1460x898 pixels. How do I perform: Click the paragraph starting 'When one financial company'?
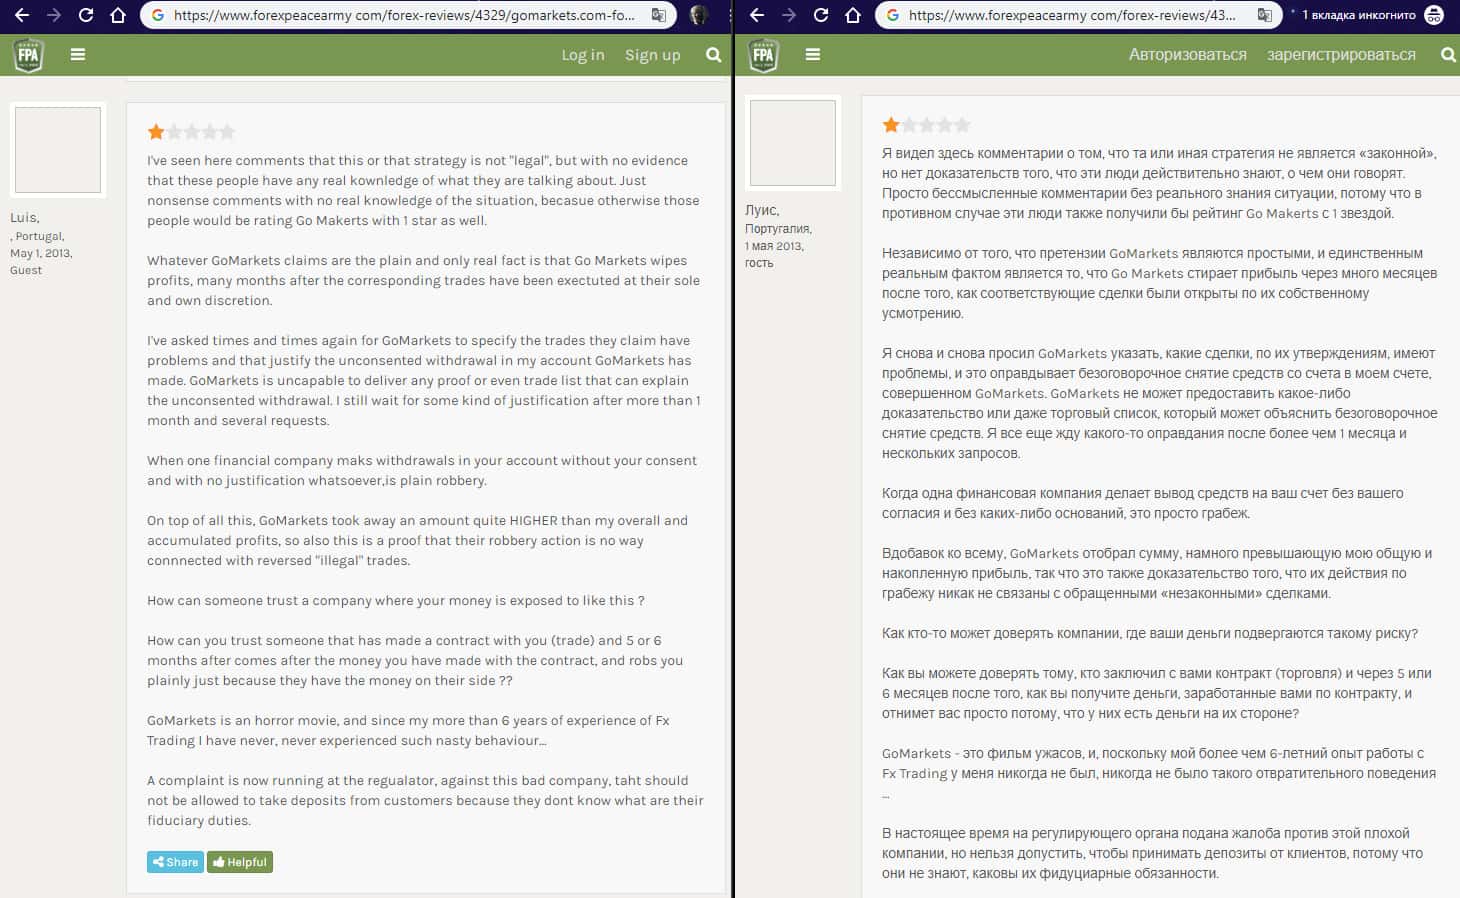[x=422, y=471]
